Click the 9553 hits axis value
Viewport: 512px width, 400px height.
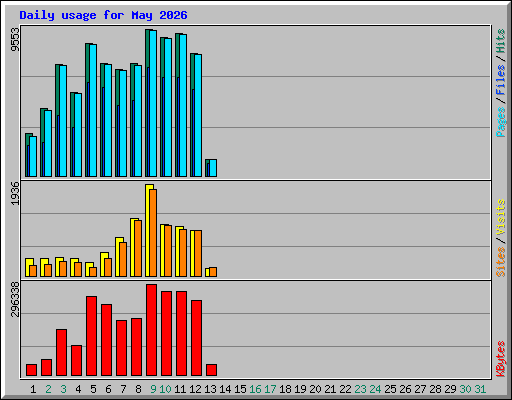pos(15,39)
